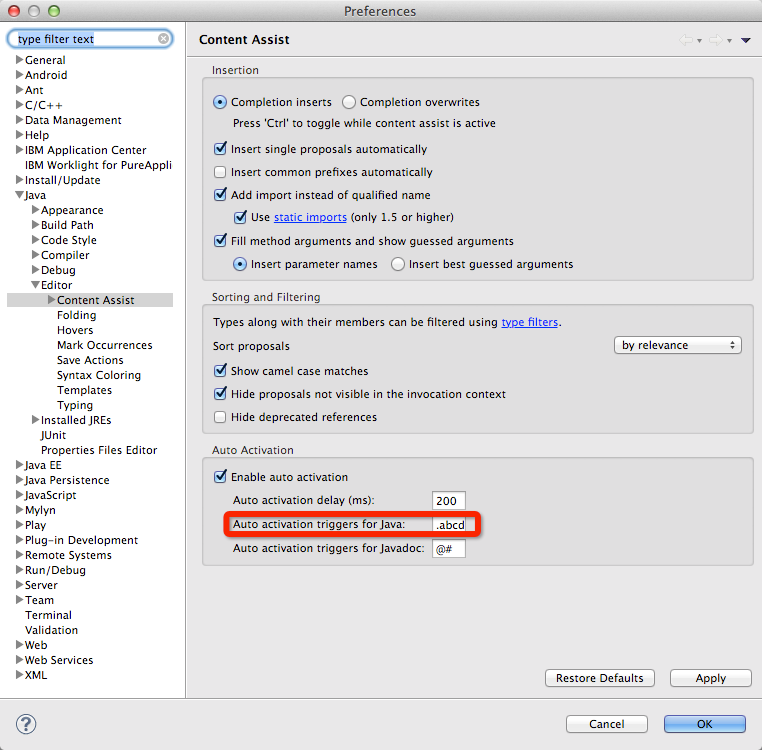Click the back navigation arrow icon

pos(685,40)
